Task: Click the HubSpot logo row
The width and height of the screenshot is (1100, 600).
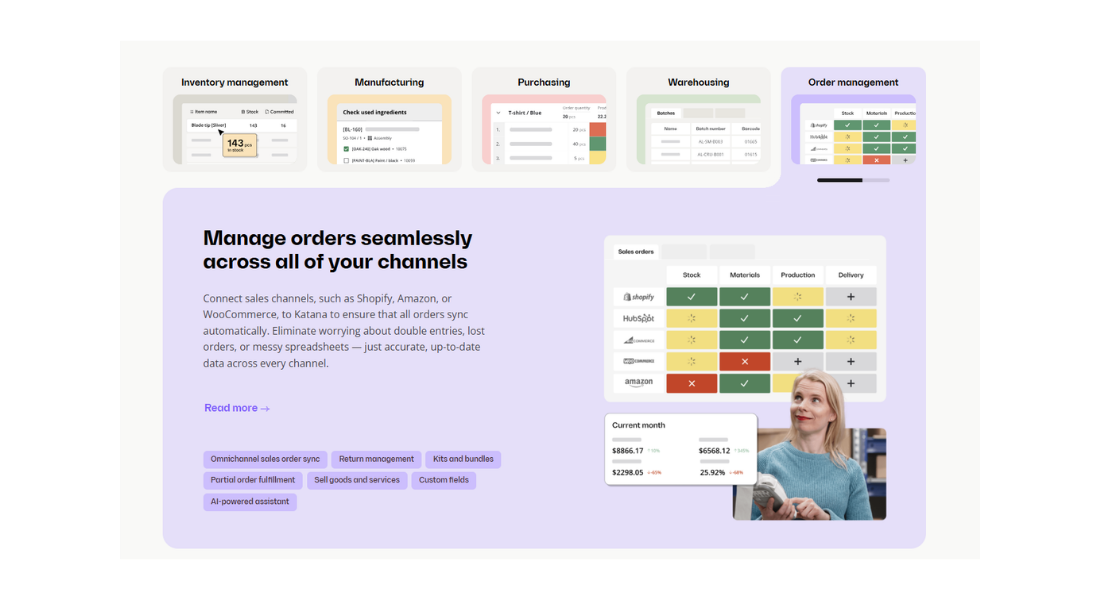Action: [x=638, y=319]
